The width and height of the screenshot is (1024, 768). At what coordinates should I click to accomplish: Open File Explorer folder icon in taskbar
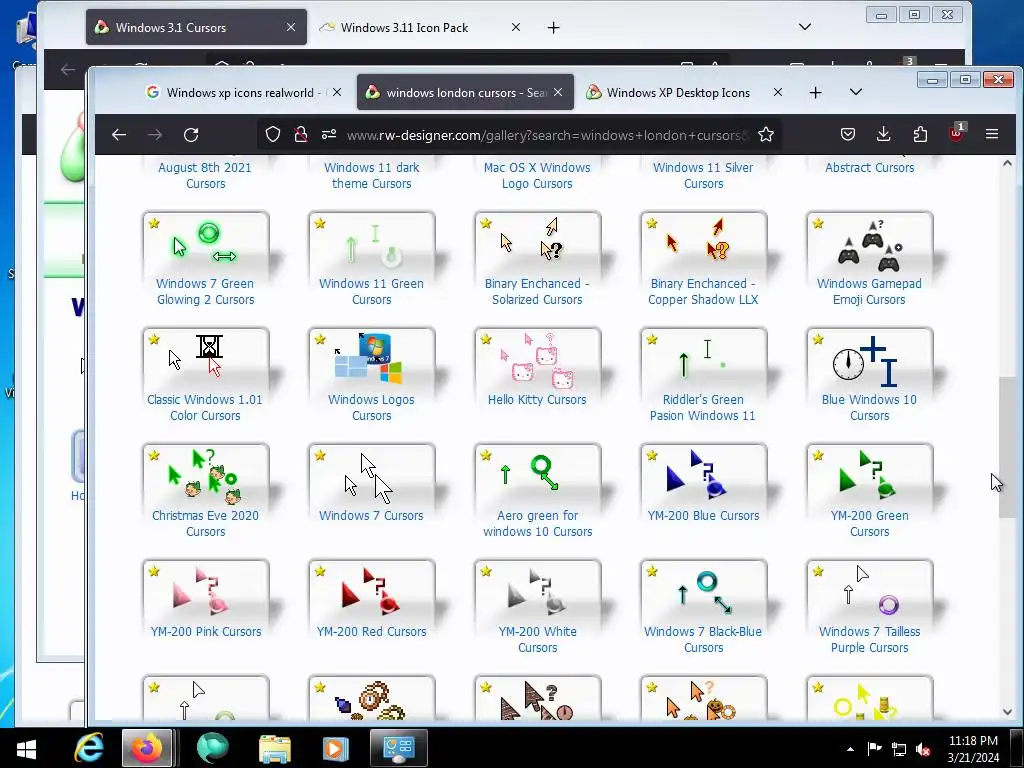[x=274, y=748]
